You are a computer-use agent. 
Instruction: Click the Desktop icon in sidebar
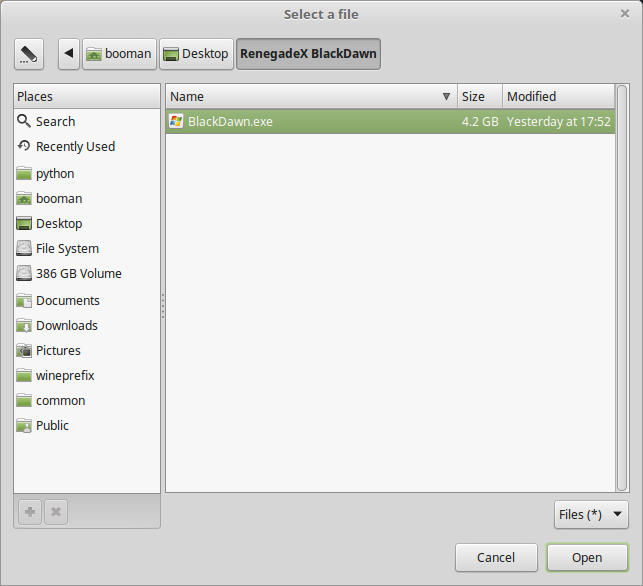[x=24, y=223]
